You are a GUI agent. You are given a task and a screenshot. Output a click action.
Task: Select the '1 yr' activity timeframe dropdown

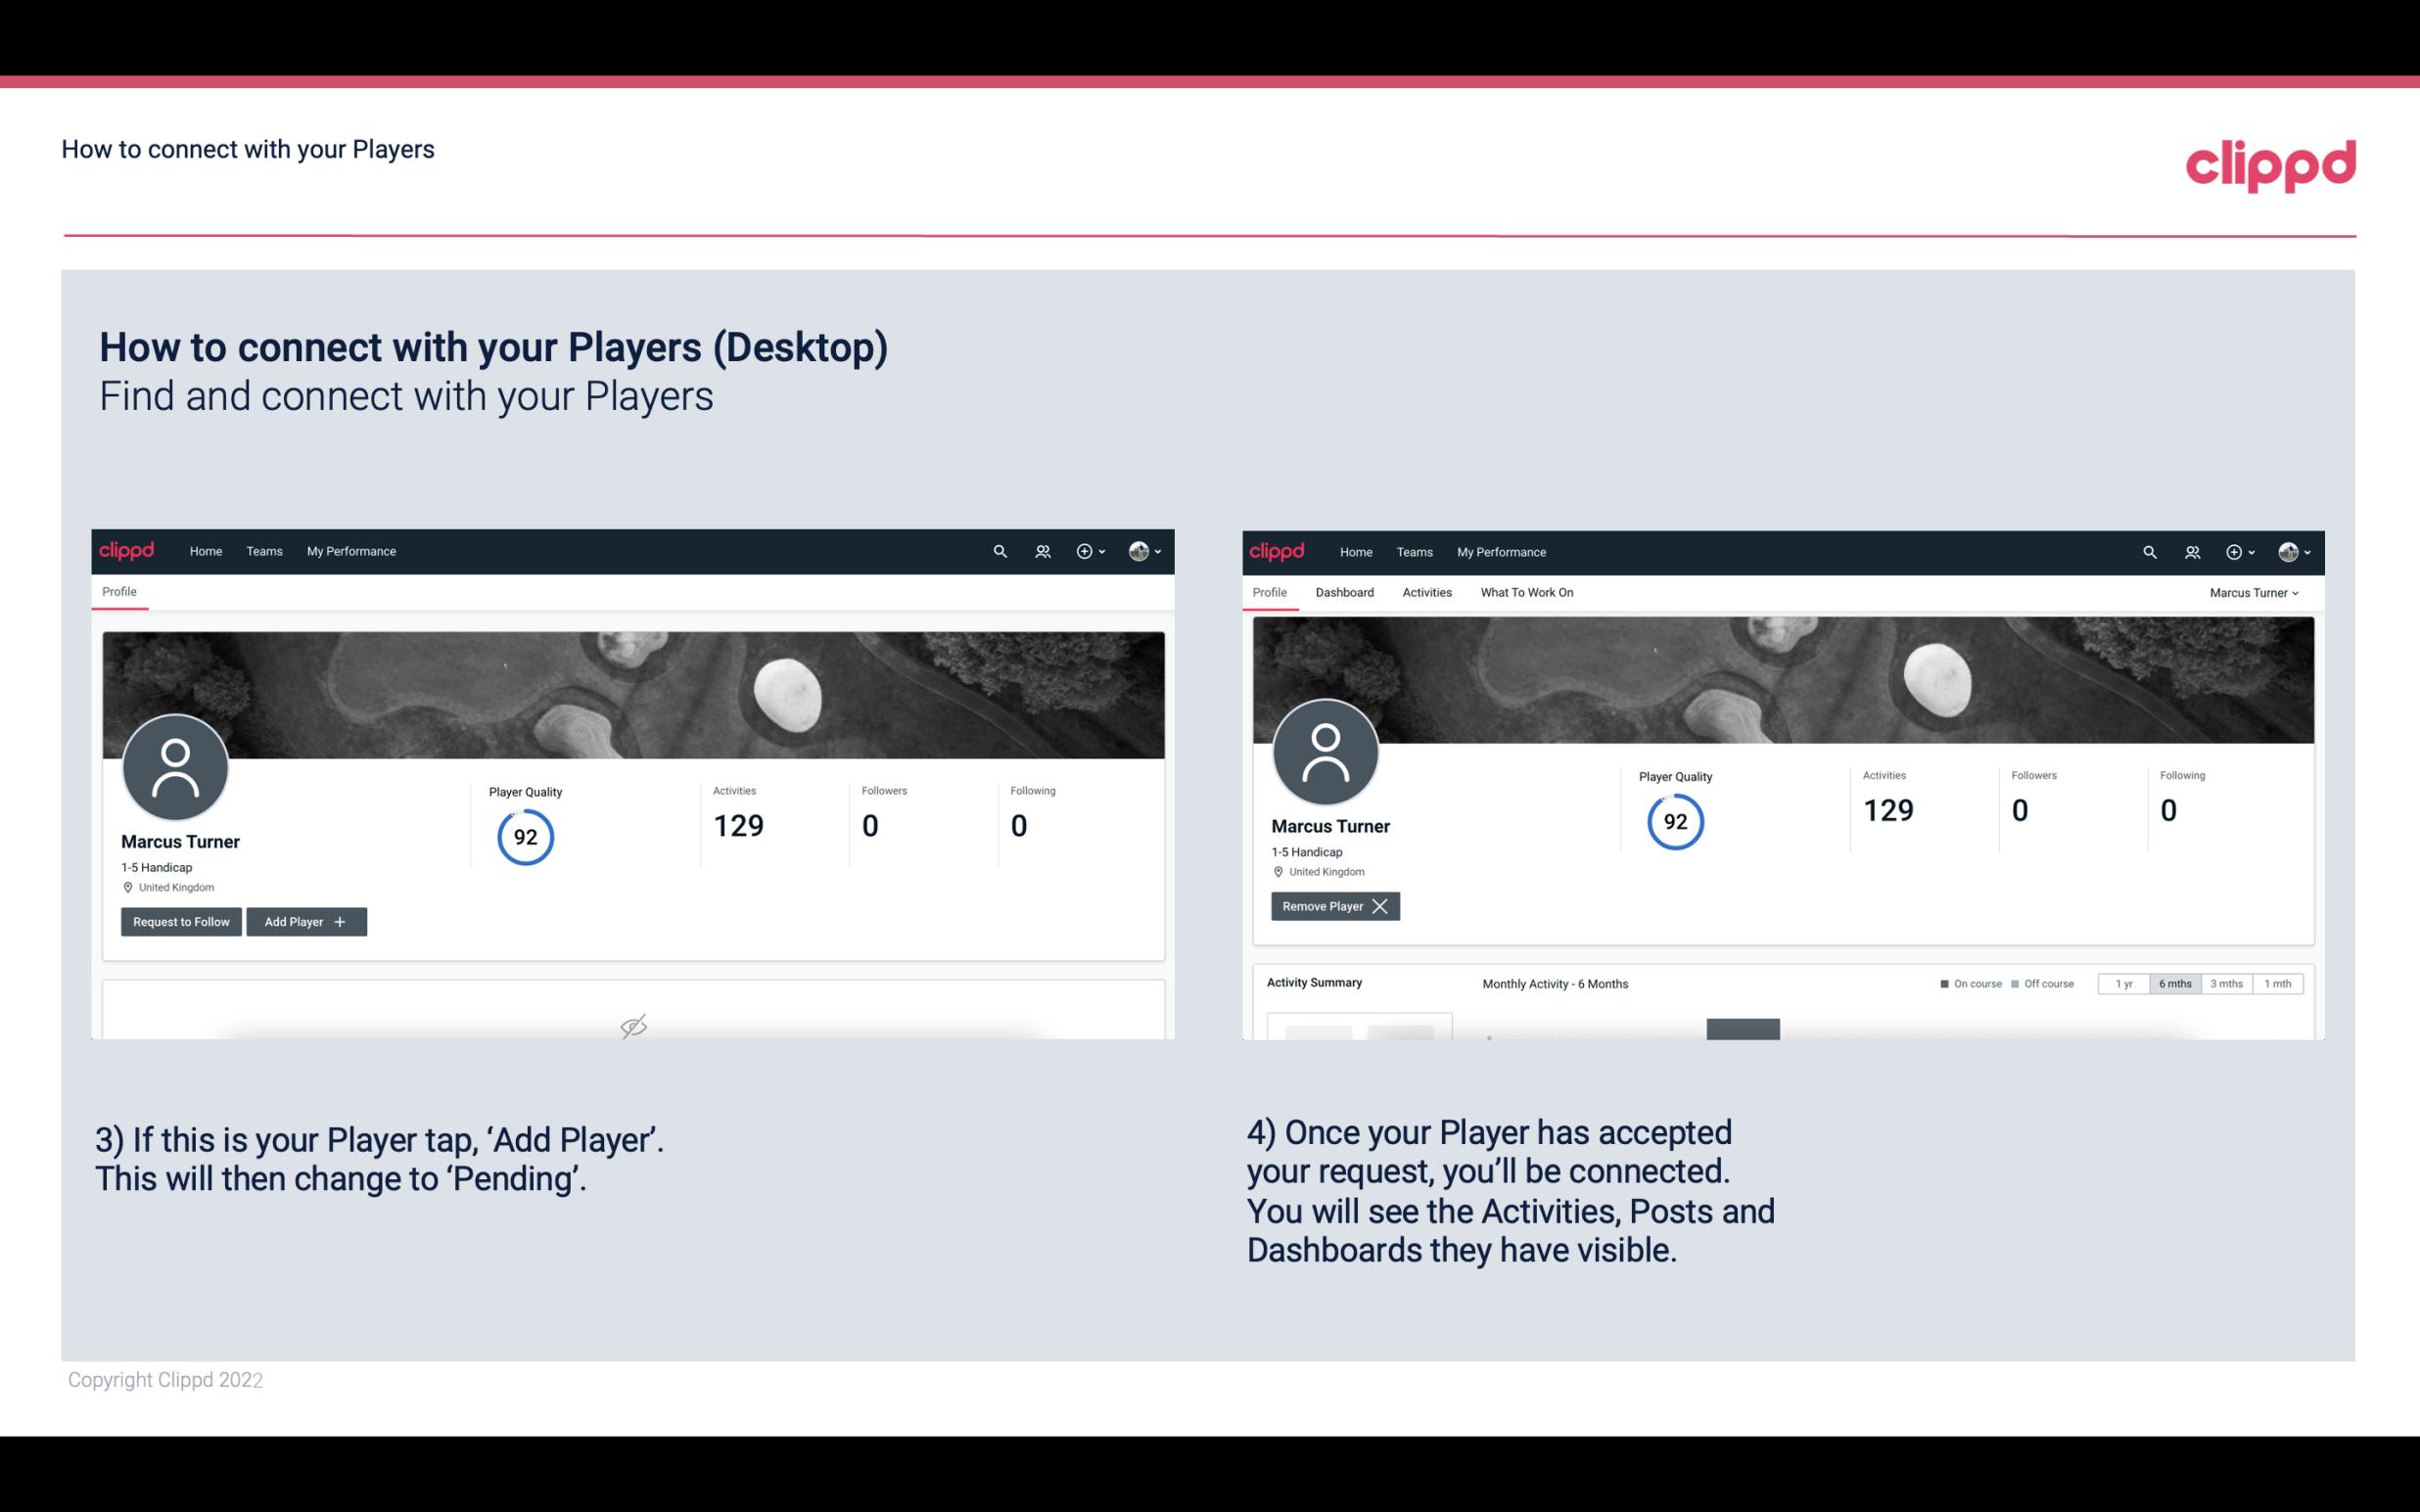(x=2123, y=983)
